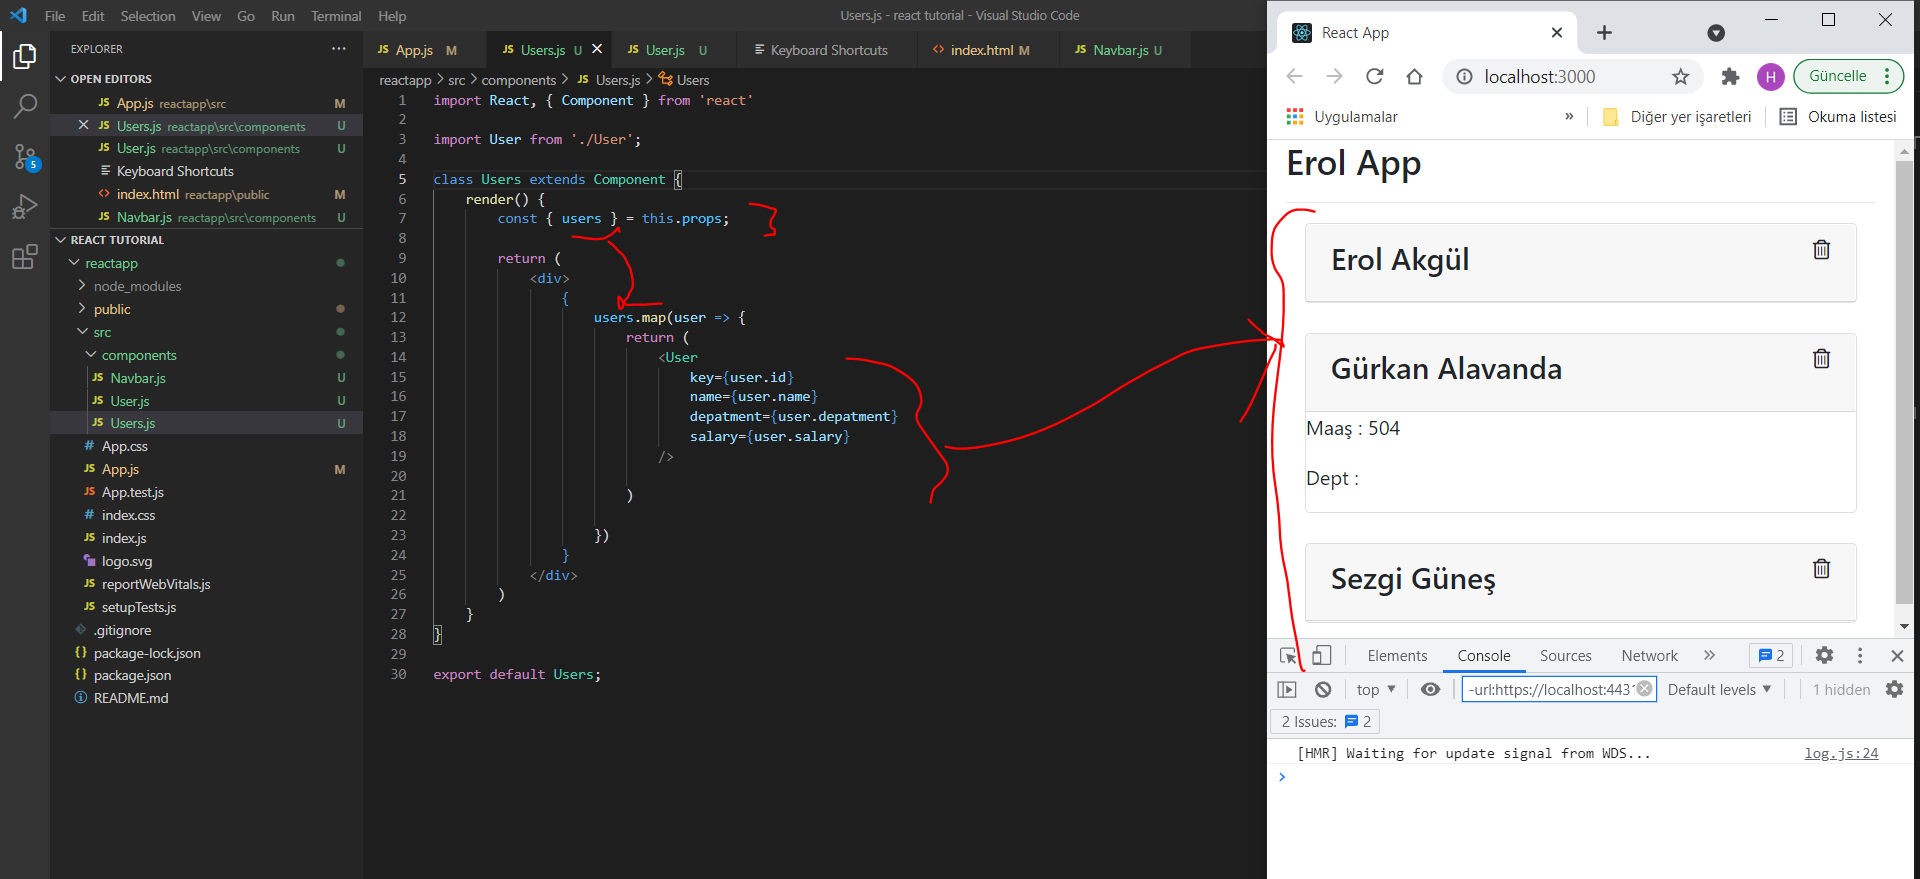The width and height of the screenshot is (1920, 879).
Task: Toggle device toolbar in DevTools
Action: click(x=1321, y=656)
